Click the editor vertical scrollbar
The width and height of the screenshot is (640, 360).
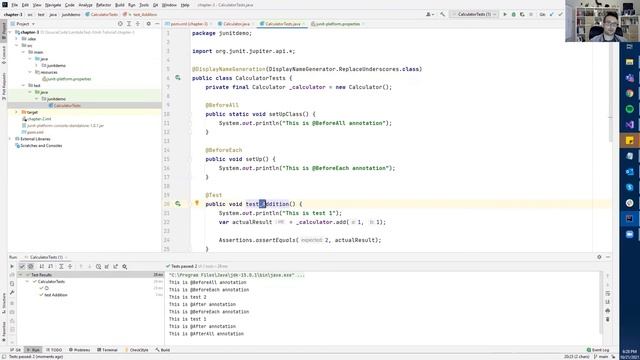(x=611, y=92)
